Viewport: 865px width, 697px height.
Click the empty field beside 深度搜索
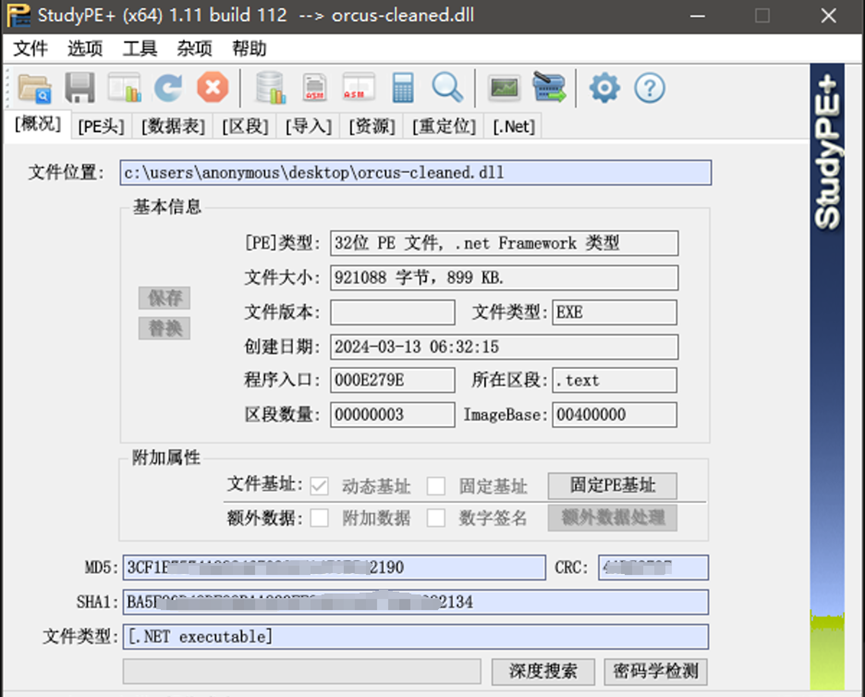point(302,672)
